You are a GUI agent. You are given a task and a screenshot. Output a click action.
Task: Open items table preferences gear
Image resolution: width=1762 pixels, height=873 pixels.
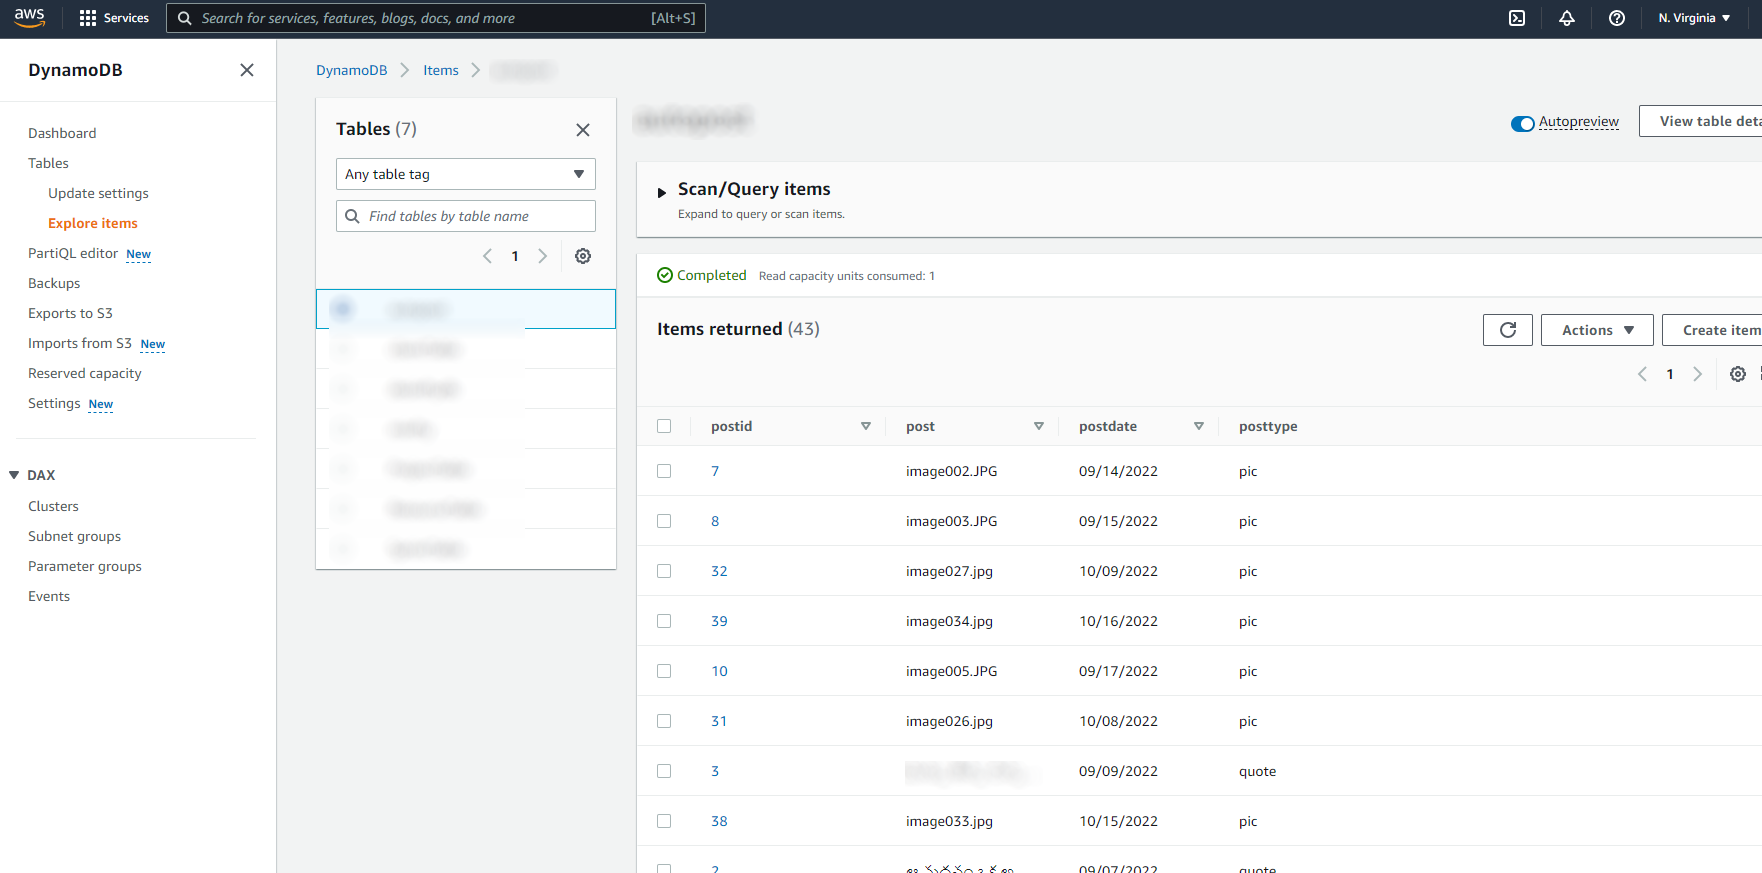[1738, 374]
